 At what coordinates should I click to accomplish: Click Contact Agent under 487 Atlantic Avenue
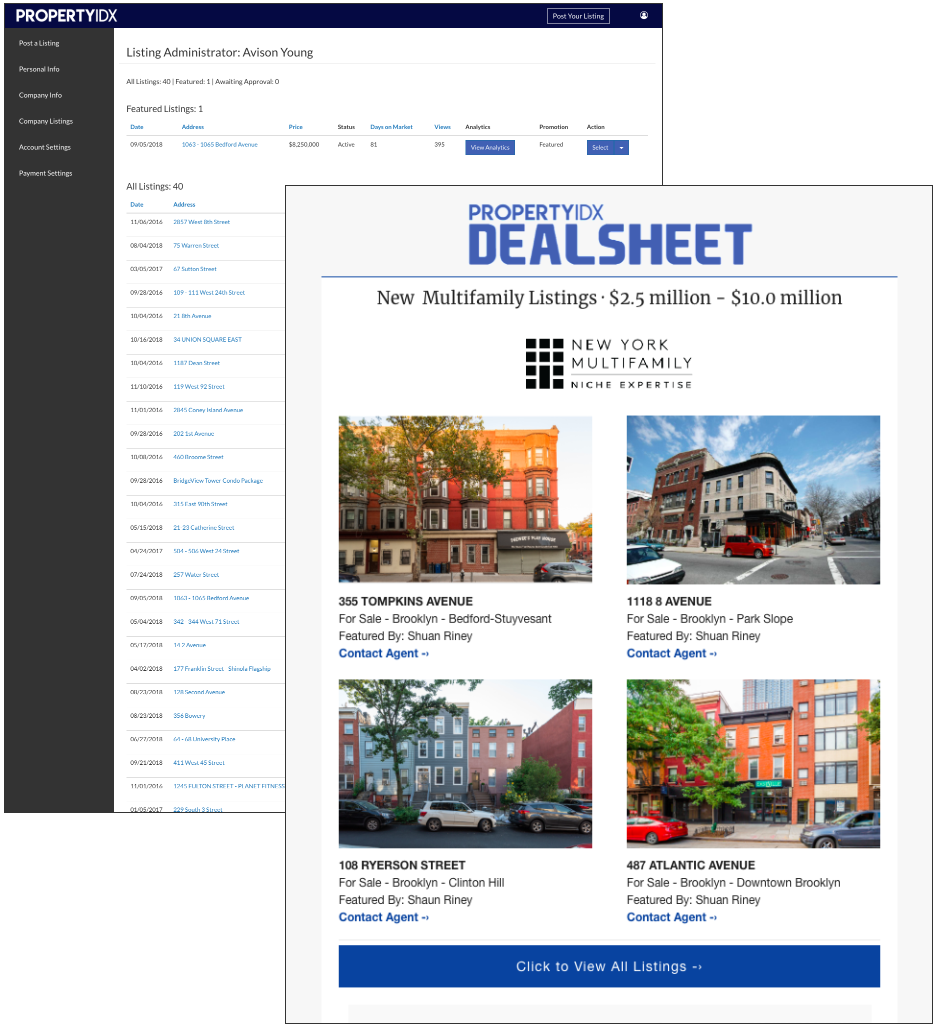pos(672,917)
